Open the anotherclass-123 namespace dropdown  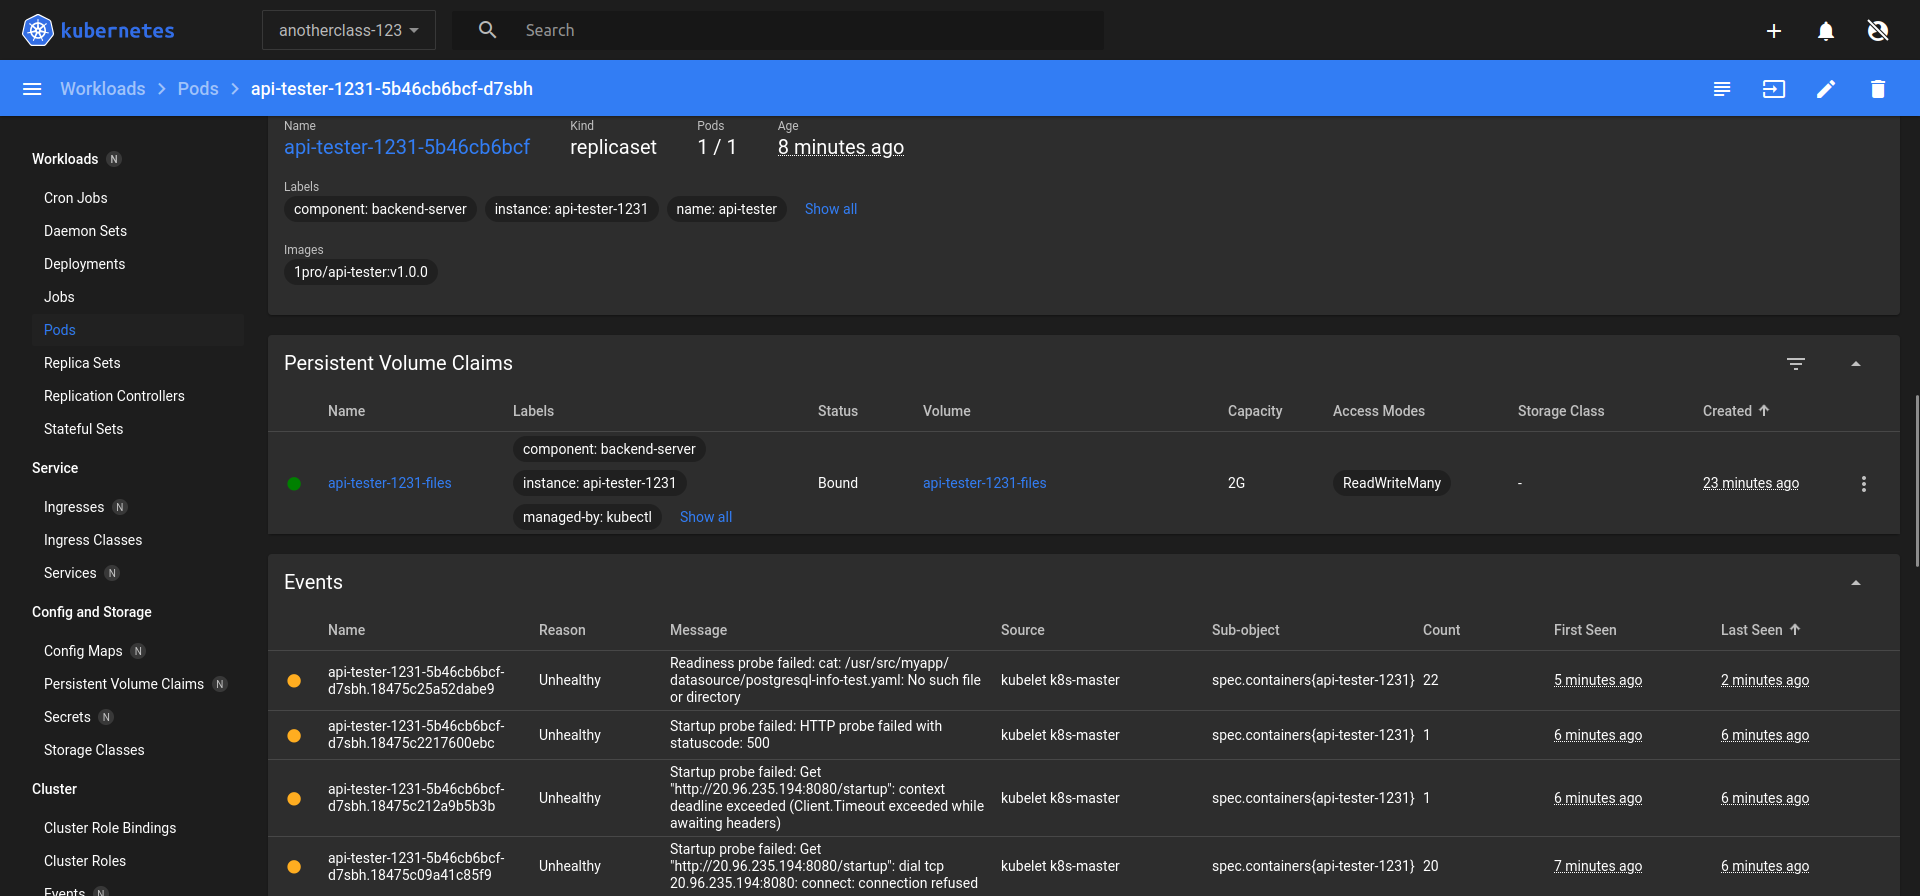pos(349,30)
